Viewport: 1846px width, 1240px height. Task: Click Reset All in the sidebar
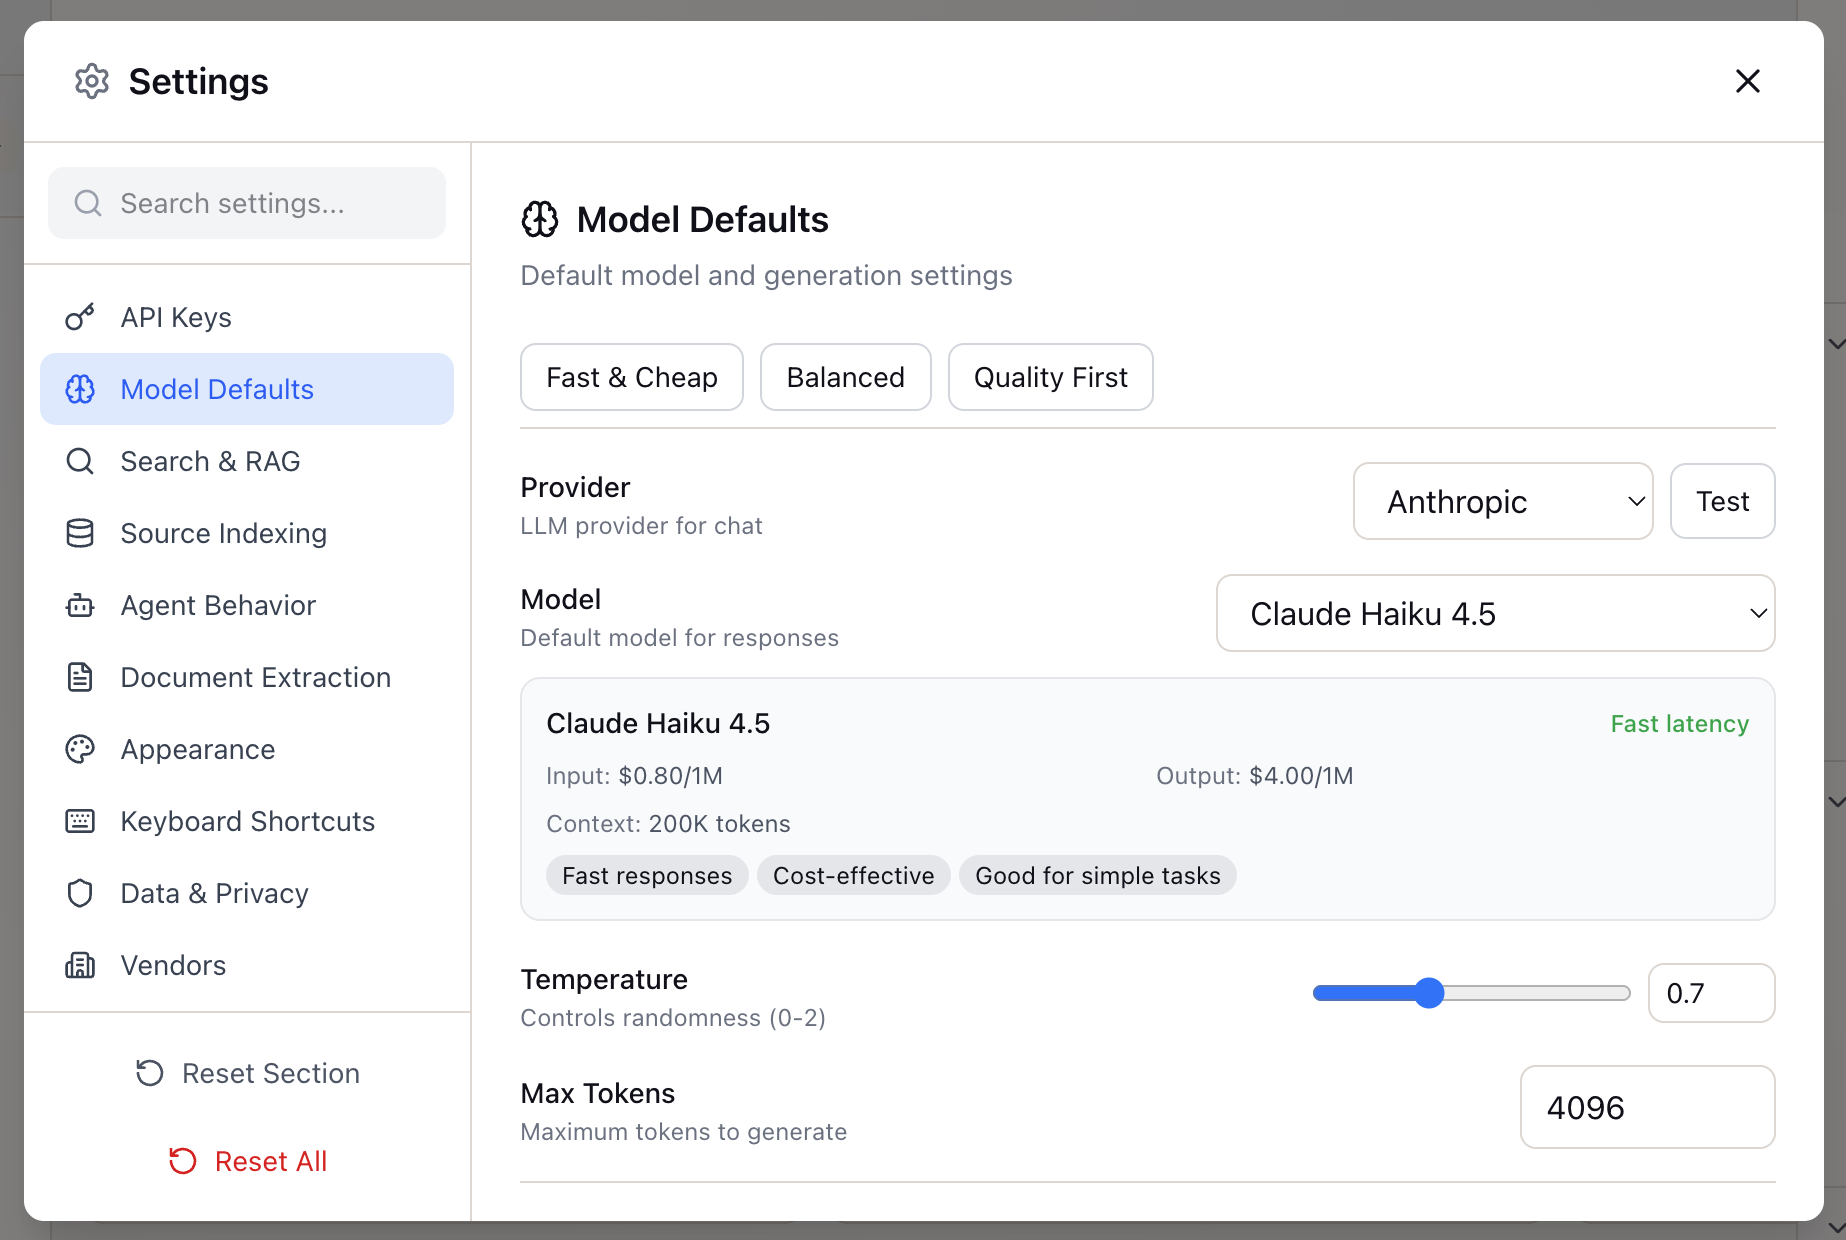click(247, 1160)
